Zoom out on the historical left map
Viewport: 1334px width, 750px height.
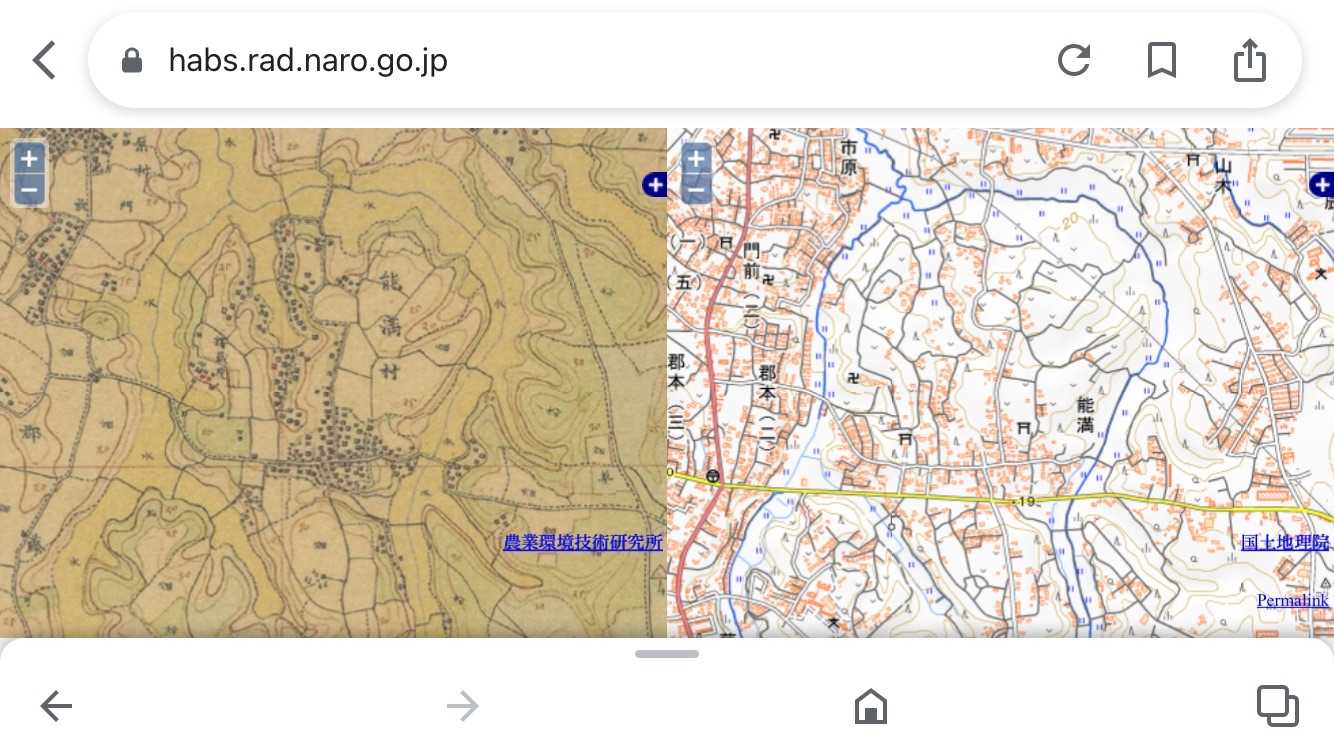(29, 188)
